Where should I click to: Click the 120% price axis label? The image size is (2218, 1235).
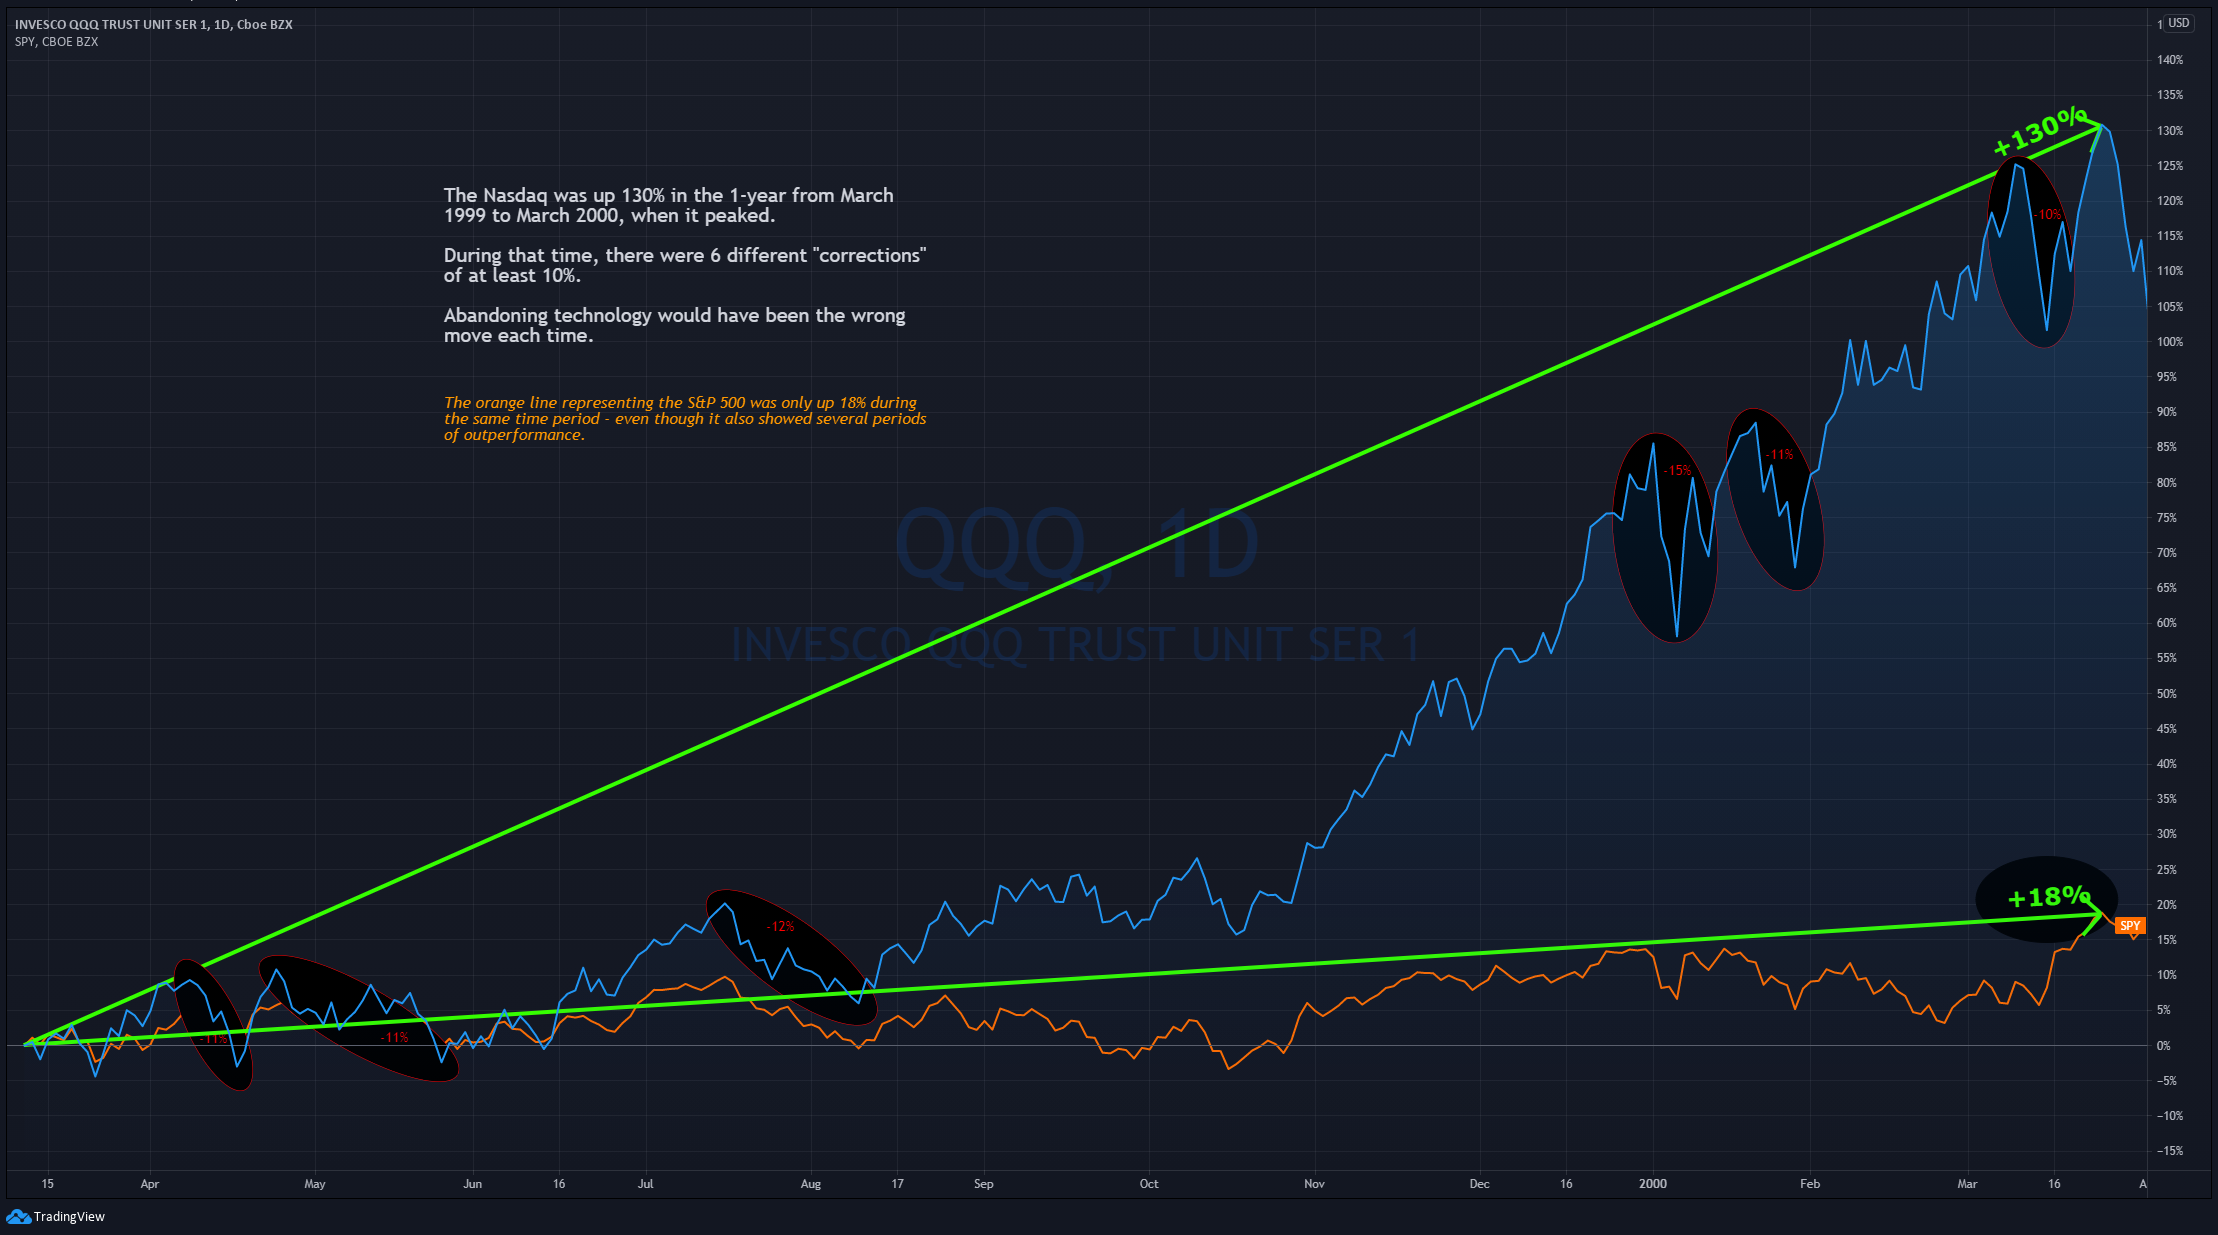point(2170,201)
